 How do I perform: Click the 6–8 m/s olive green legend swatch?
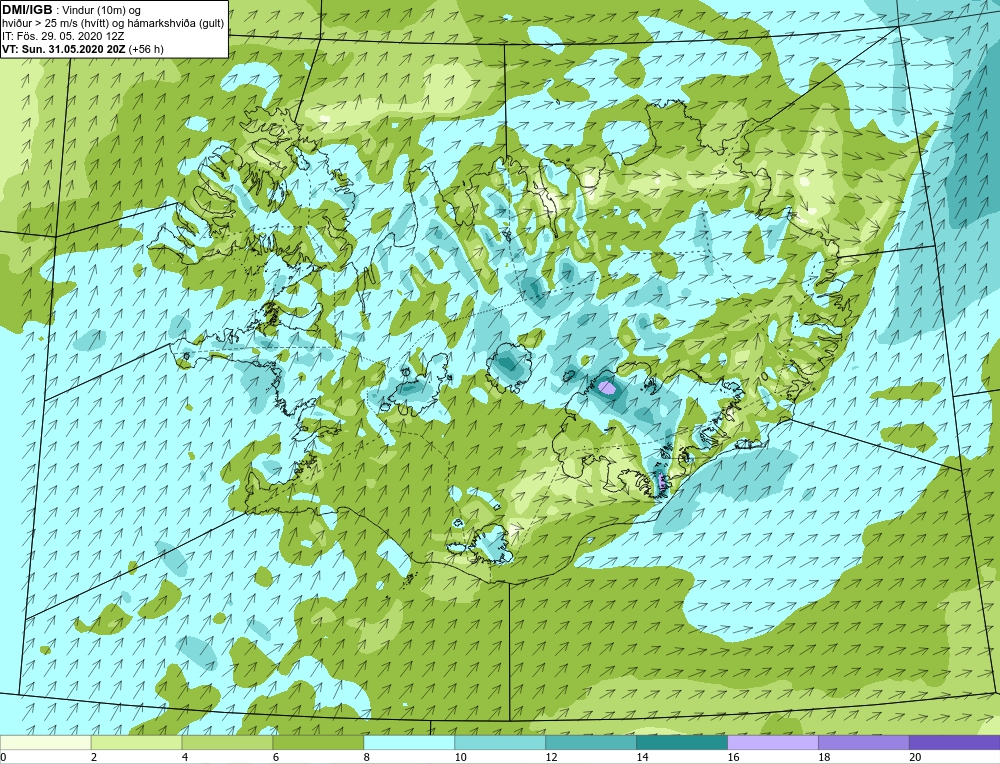pos(318,743)
